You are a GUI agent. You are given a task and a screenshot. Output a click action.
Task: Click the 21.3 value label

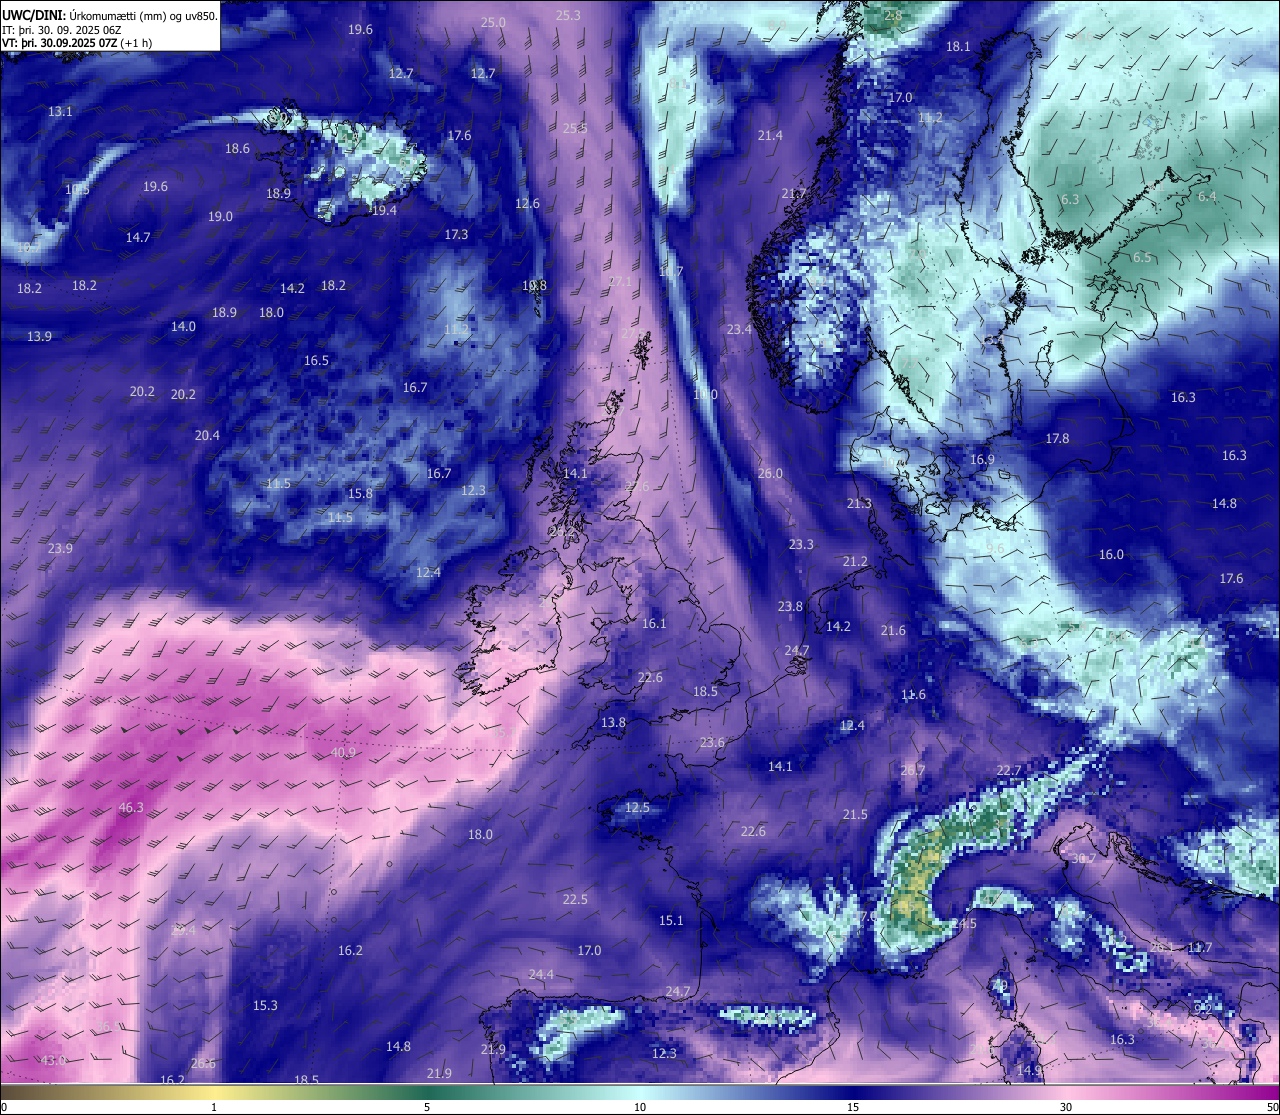click(x=859, y=504)
